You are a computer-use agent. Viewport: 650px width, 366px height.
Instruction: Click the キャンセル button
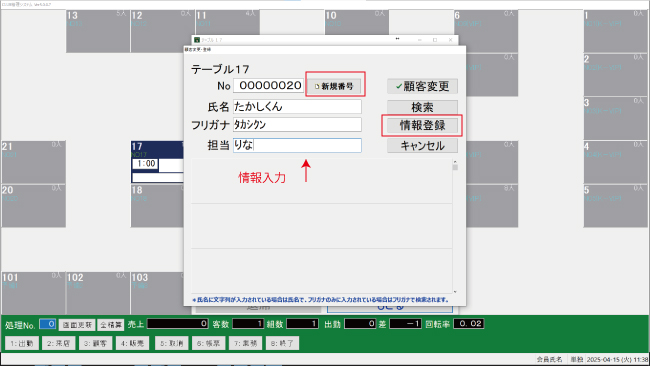click(x=422, y=145)
